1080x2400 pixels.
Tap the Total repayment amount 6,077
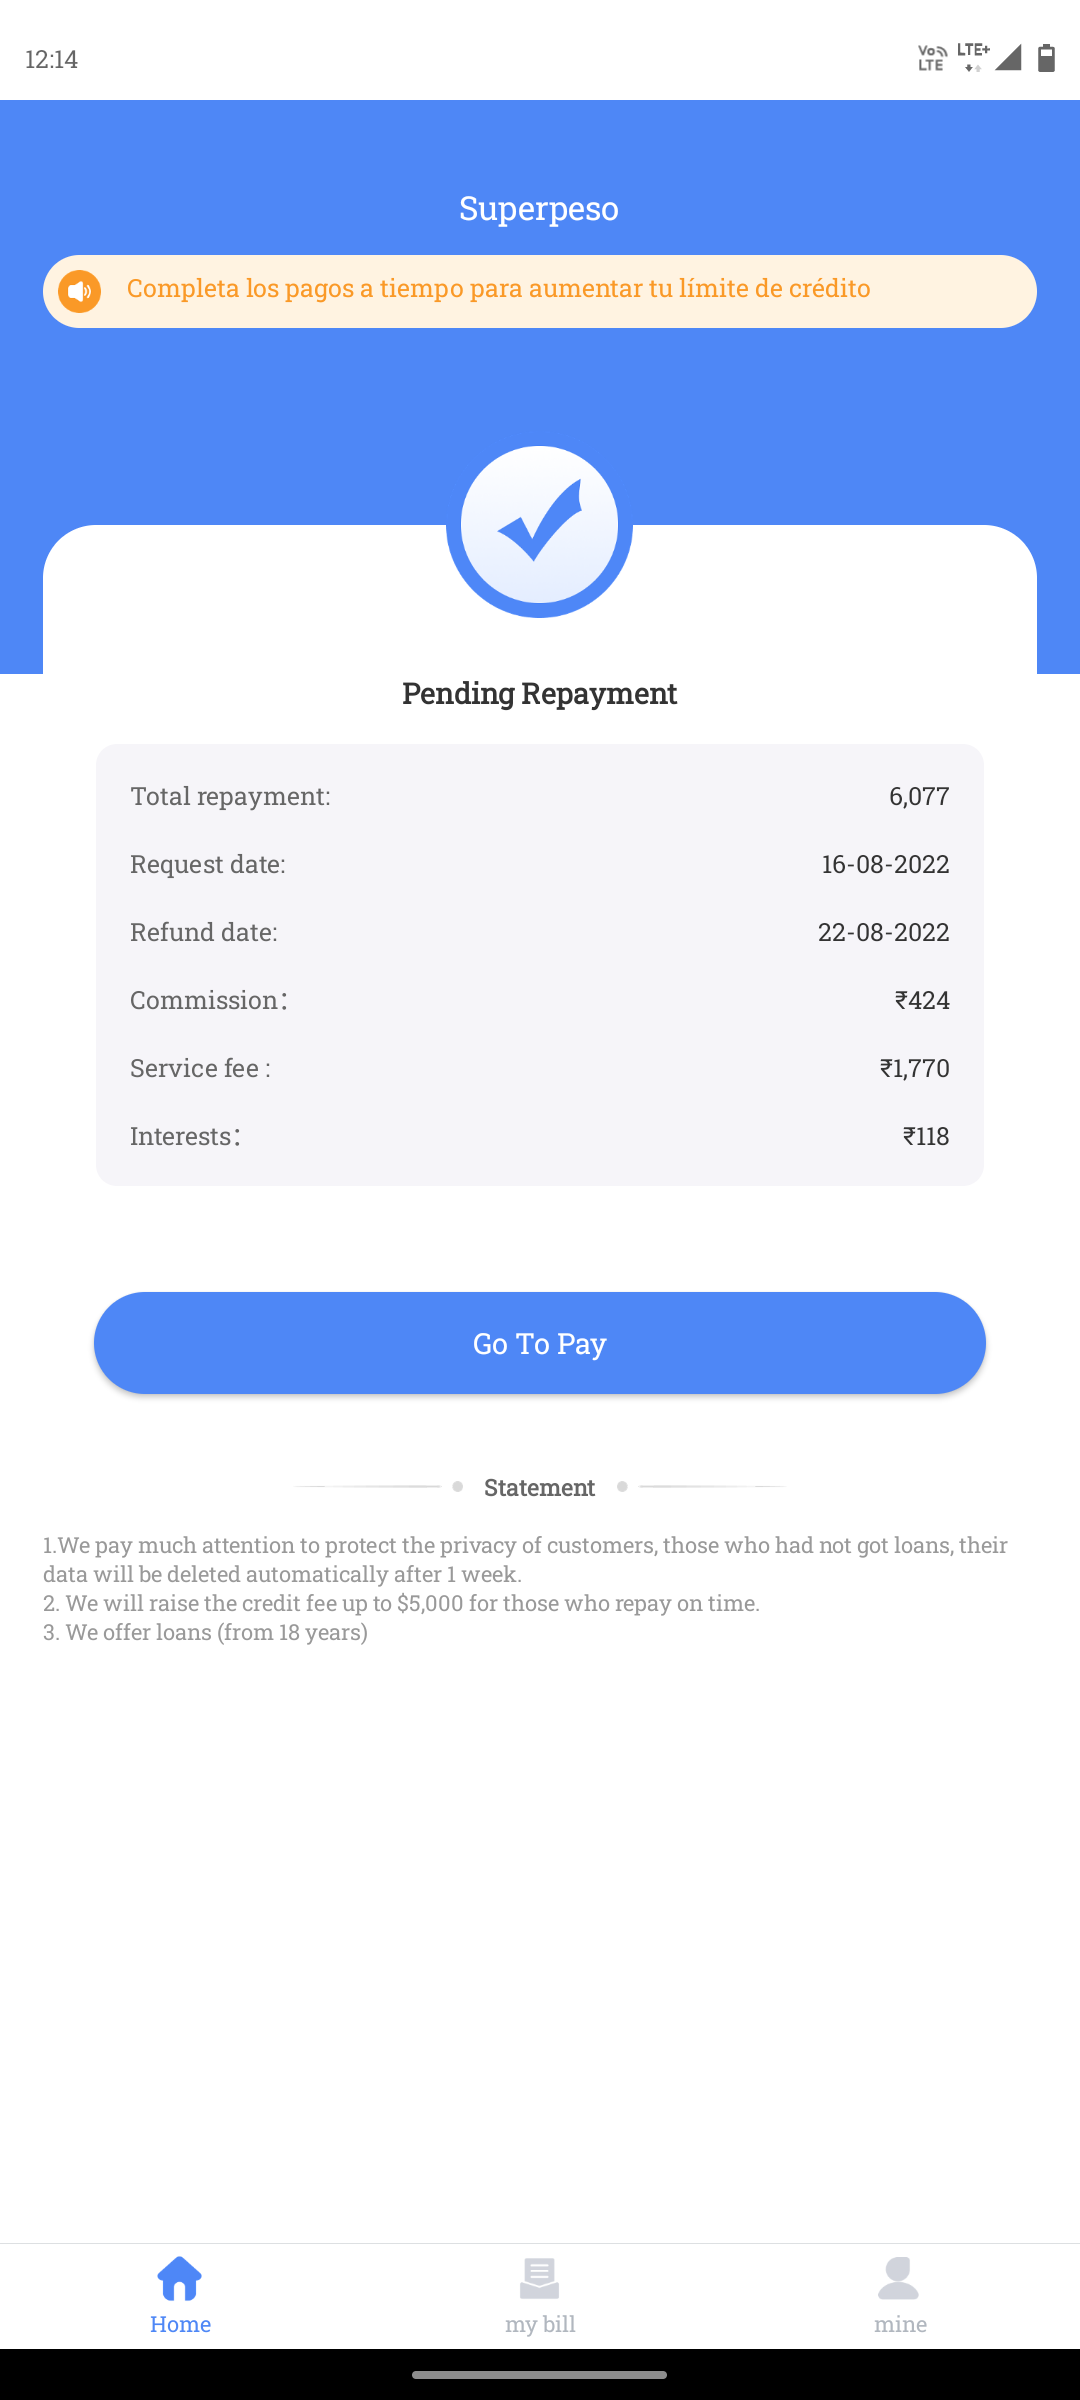pos(918,796)
